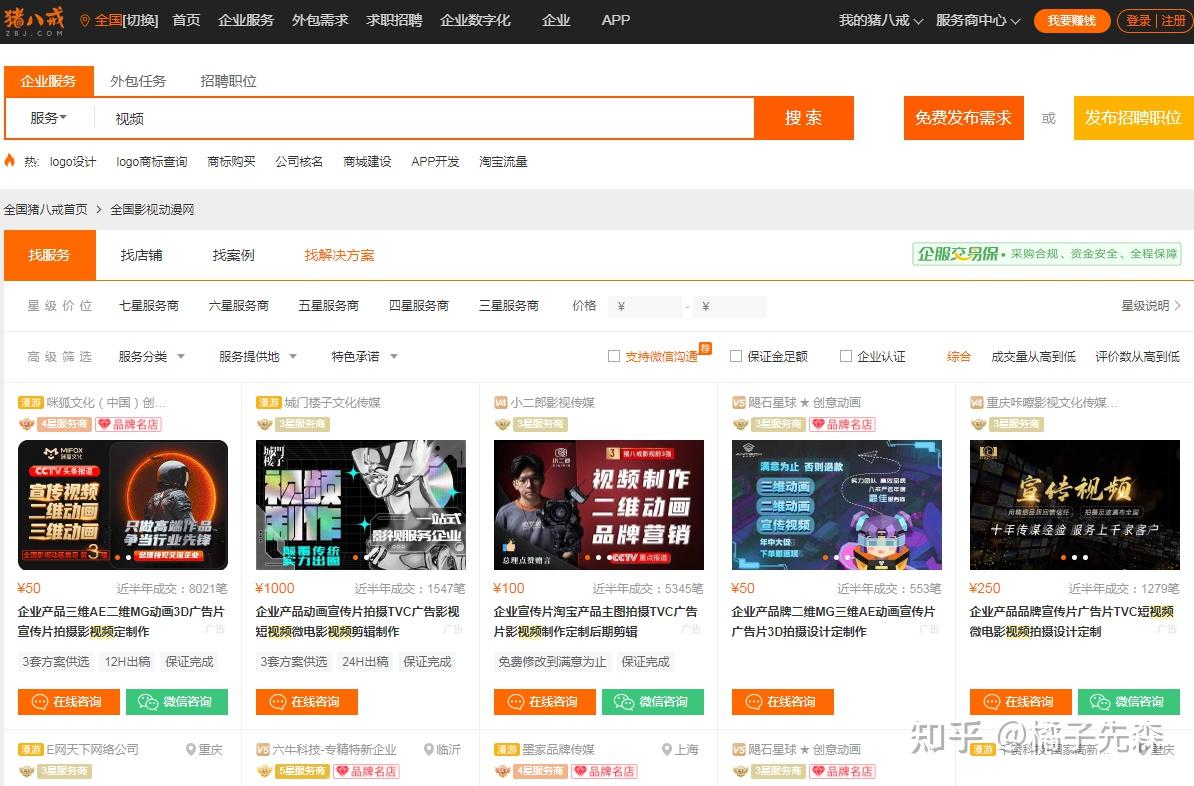Expand the 我的猪八戒 menu
This screenshot has height=786, width=1194.
[x=881, y=21]
